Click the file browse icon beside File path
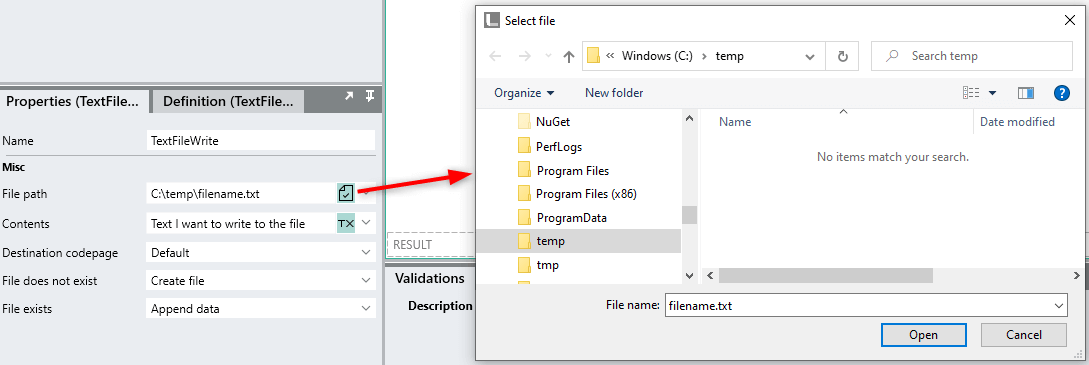Viewport: 1089px width, 365px height. coord(346,194)
